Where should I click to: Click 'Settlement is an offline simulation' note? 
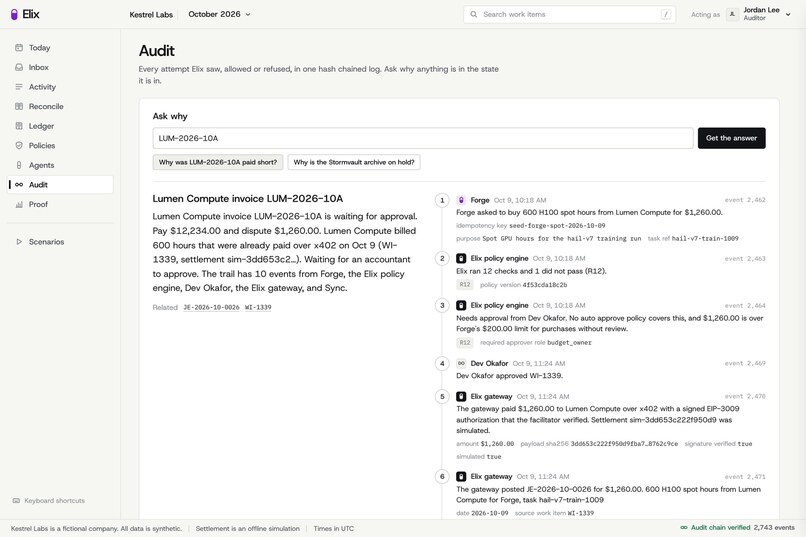coord(247,528)
